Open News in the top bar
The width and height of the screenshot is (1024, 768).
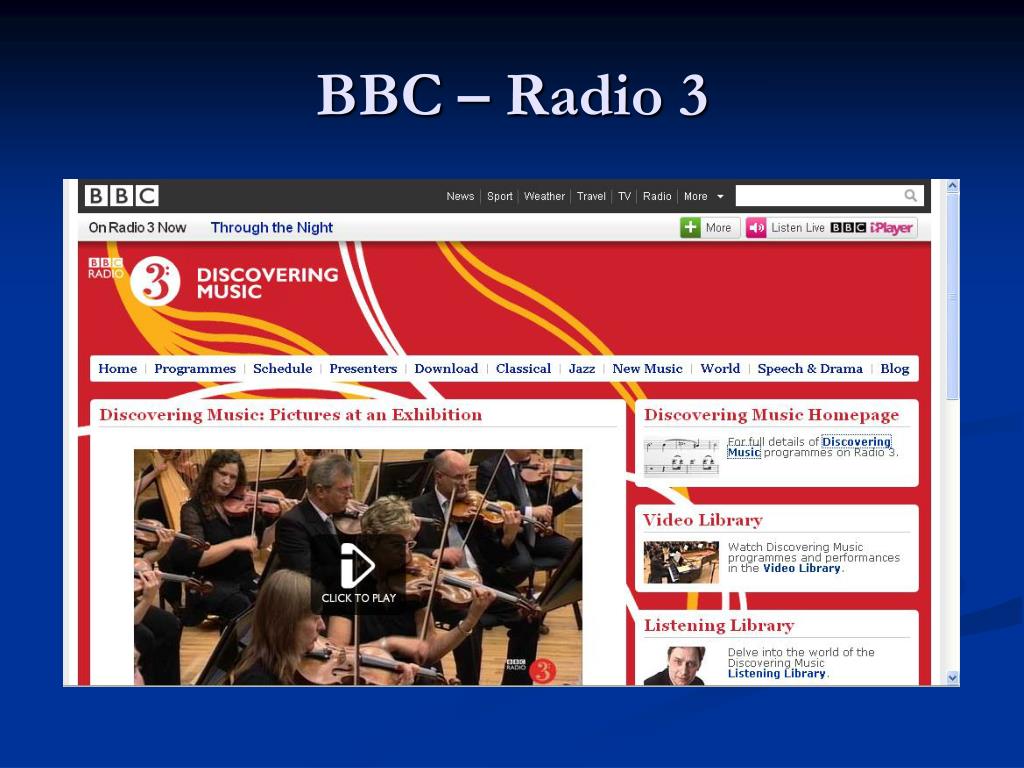click(460, 196)
